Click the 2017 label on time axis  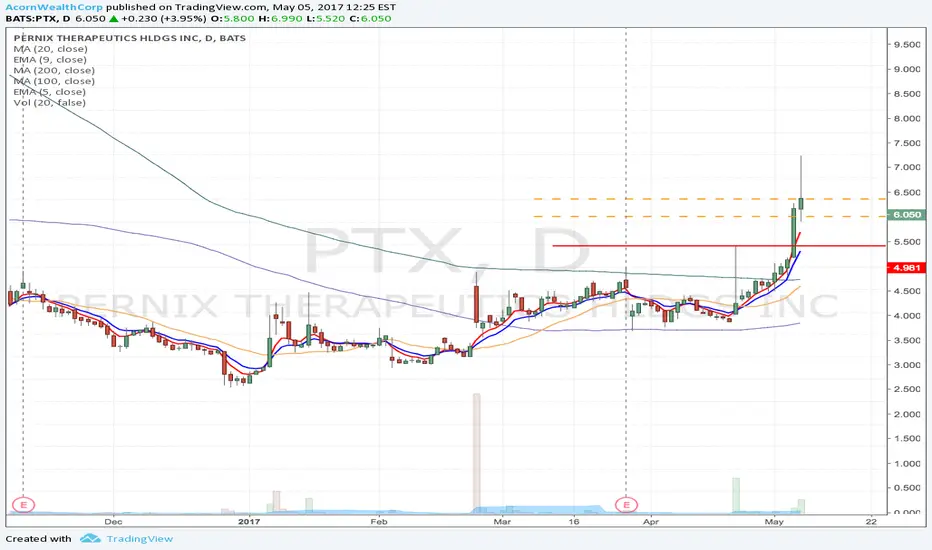tap(249, 522)
